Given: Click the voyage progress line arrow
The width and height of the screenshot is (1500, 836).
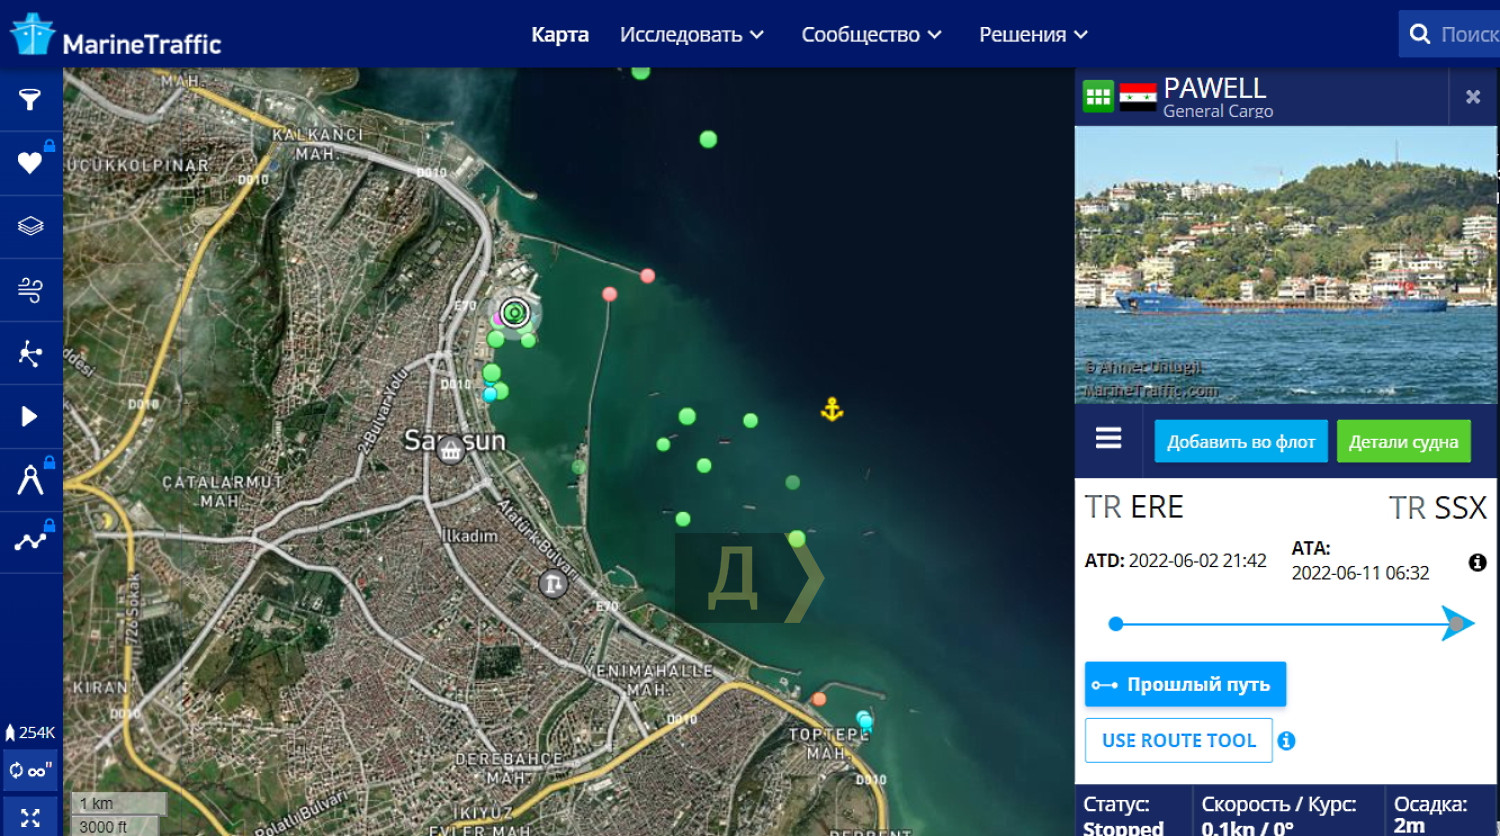Looking at the screenshot, I should click(x=1456, y=624).
